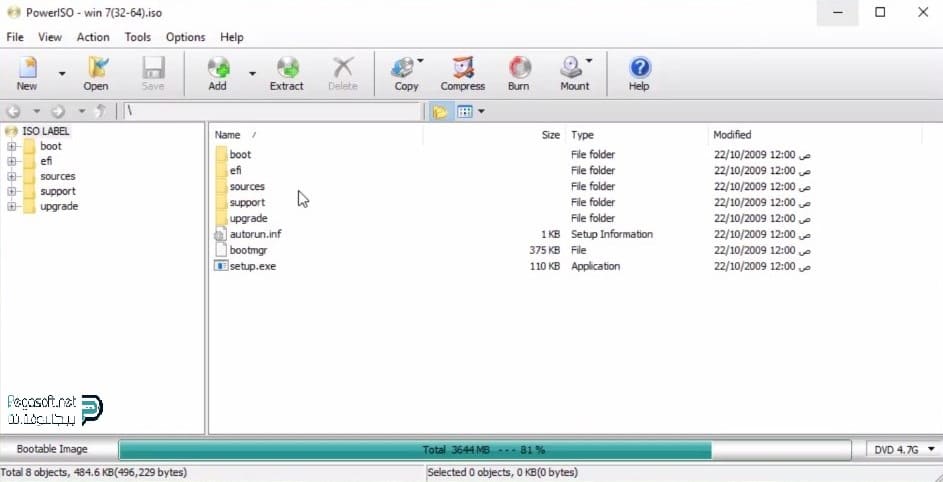Click the Add files toolbar icon
This screenshot has height=482, width=943.
pos(218,67)
